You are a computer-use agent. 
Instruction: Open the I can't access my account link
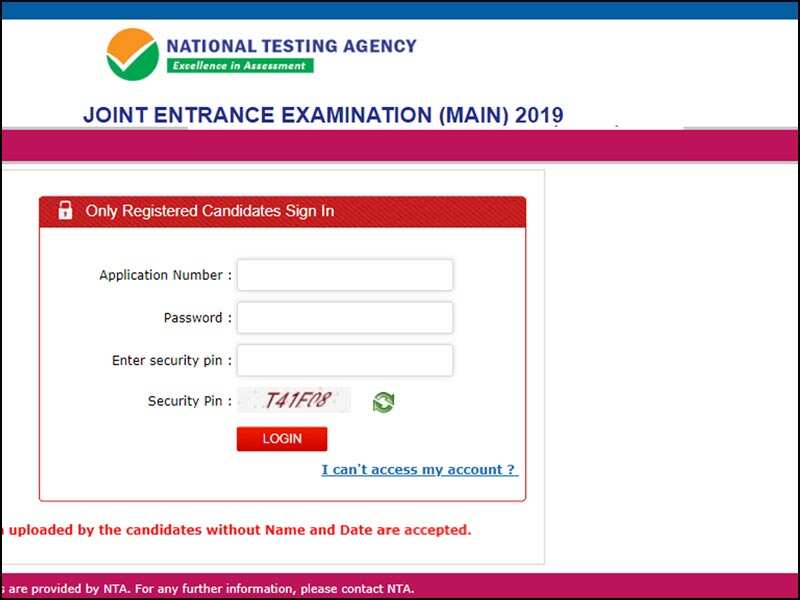(x=419, y=470)
